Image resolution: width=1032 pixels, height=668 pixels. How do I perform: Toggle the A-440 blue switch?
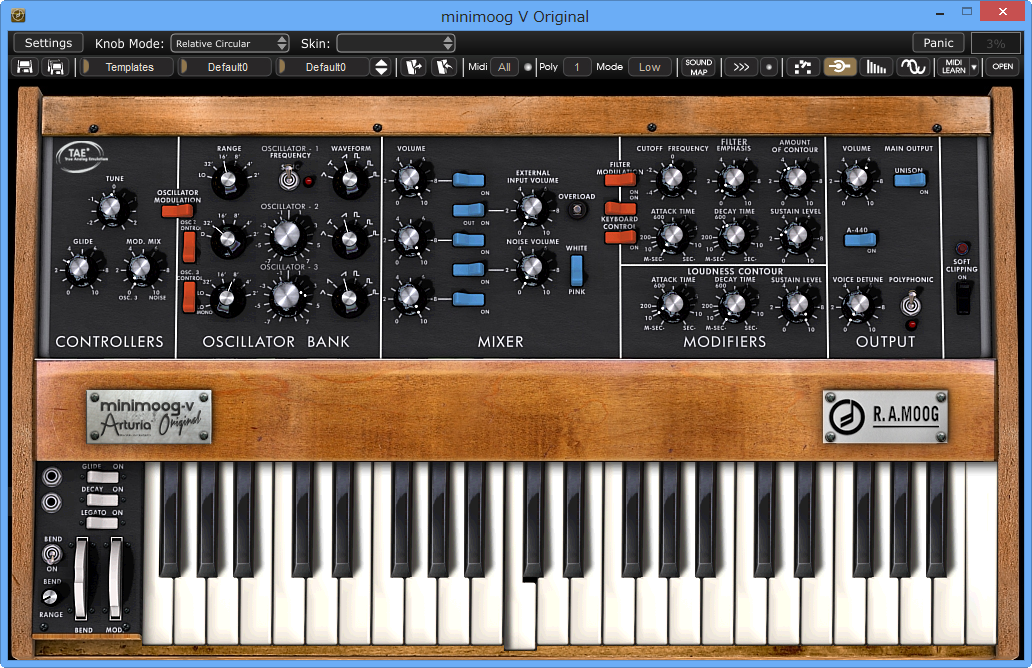tap(860, 240)
